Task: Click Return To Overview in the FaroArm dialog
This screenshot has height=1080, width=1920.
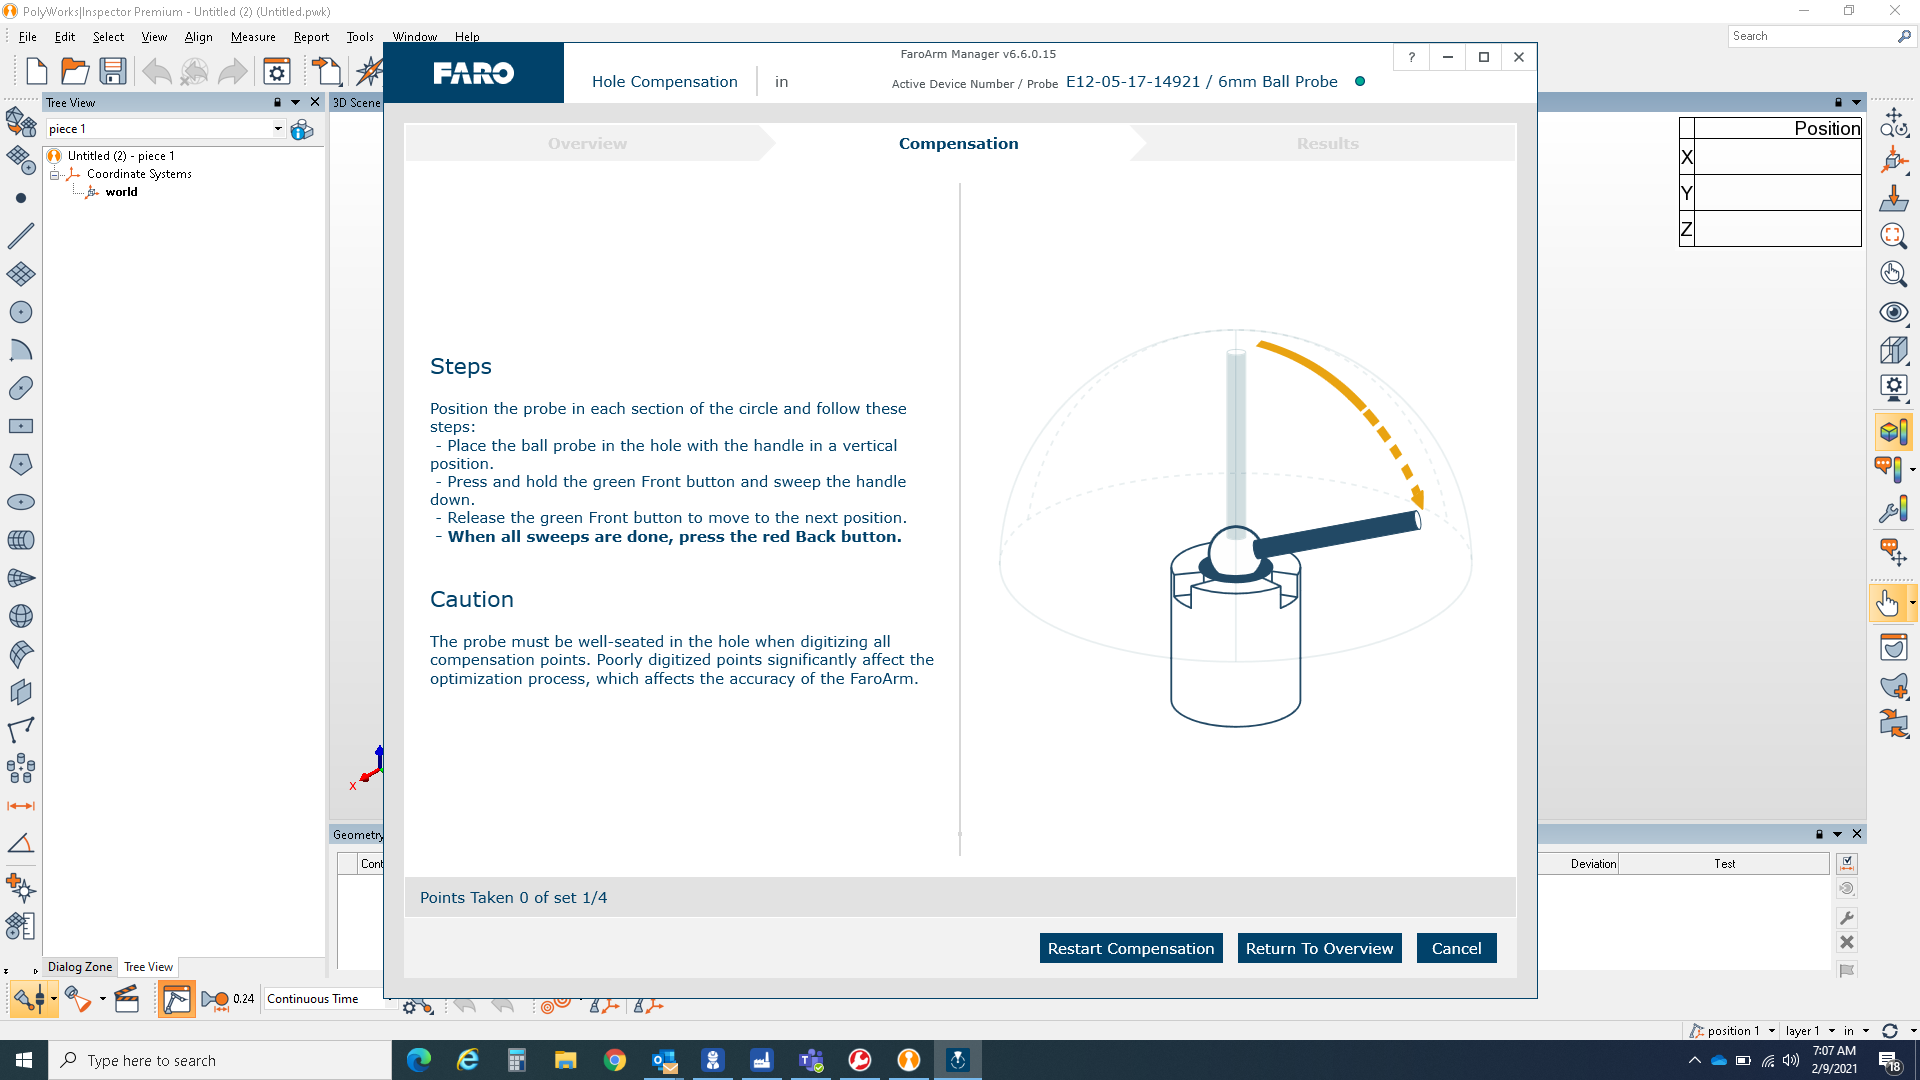Action: point(1319,948)
